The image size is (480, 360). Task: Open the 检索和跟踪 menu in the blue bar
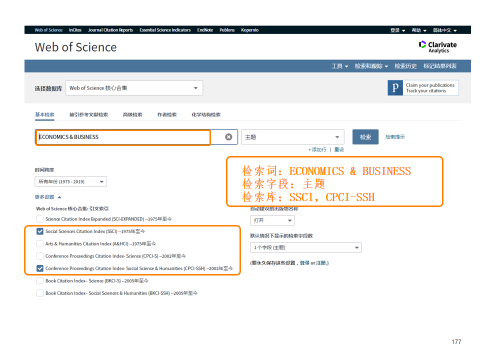pos(371,66)
